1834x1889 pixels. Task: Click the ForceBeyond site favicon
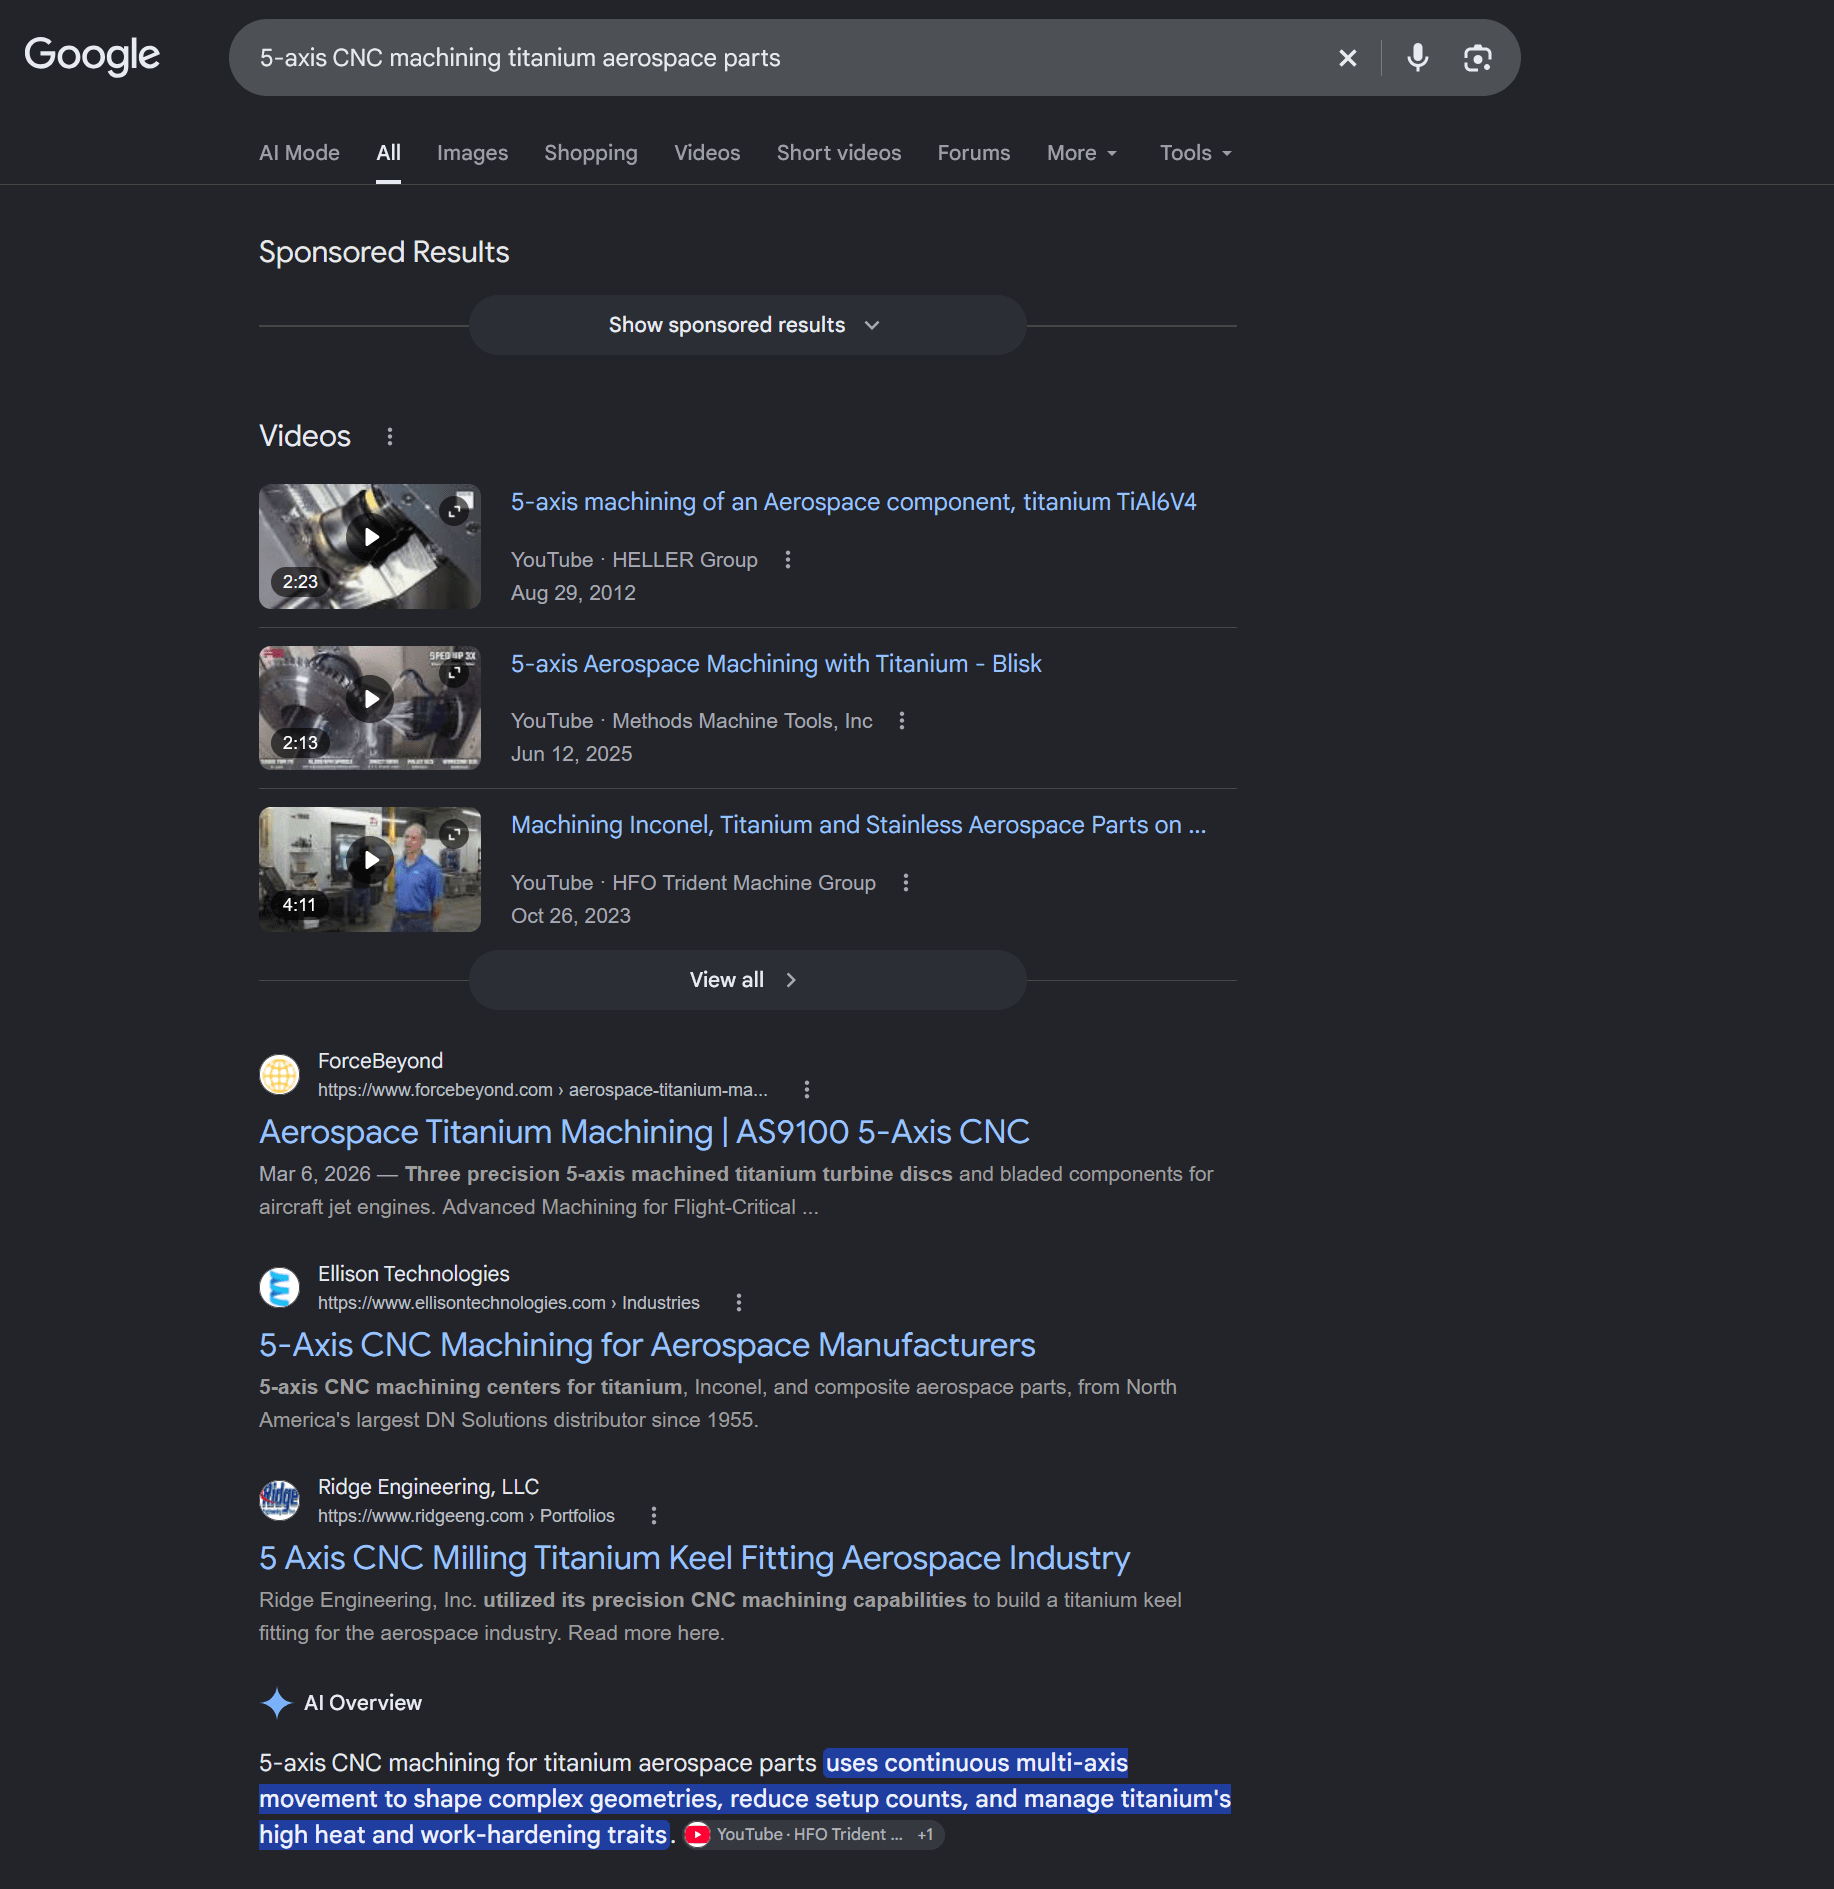pyautogui.click(x=279, y=1075)
